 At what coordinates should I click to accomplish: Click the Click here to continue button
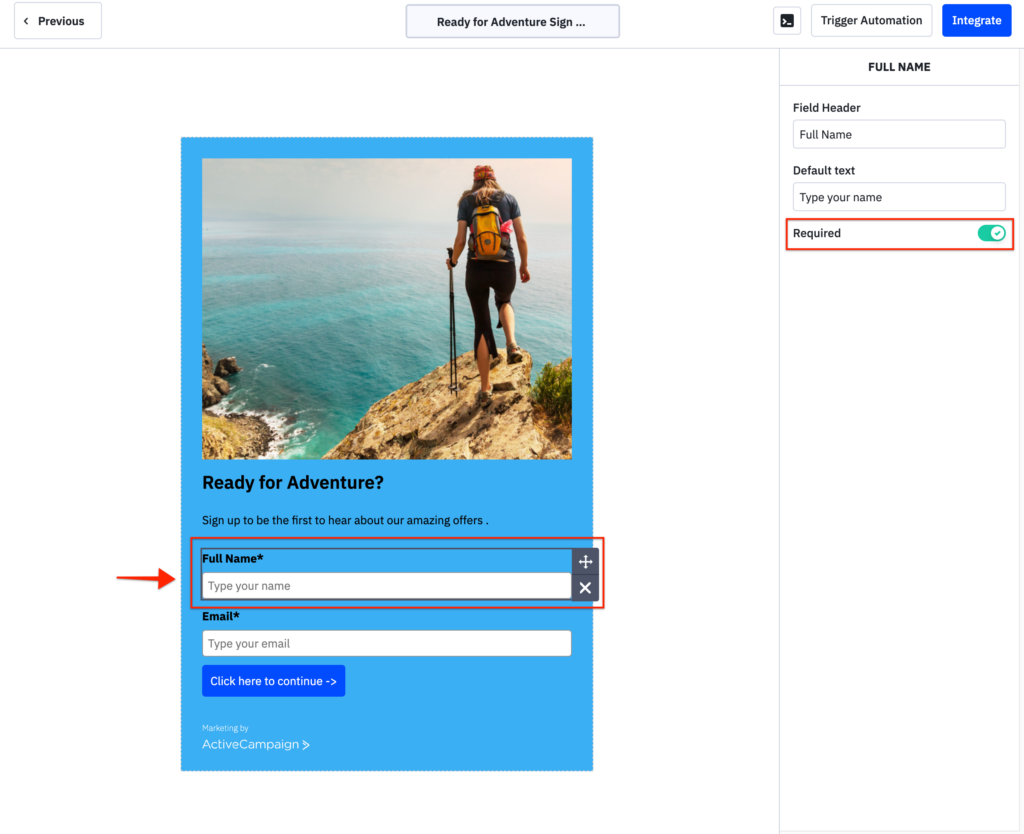[273, 680]
